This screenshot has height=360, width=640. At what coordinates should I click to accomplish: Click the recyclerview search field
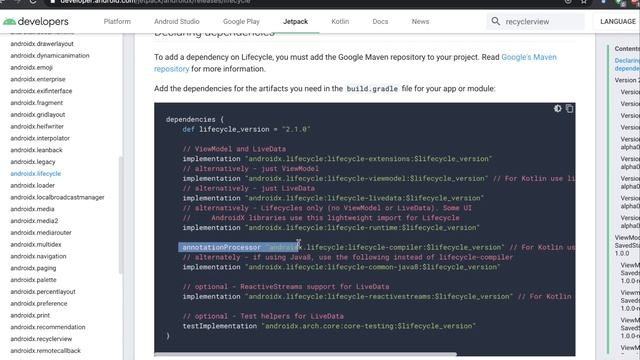tap(536, 22)
